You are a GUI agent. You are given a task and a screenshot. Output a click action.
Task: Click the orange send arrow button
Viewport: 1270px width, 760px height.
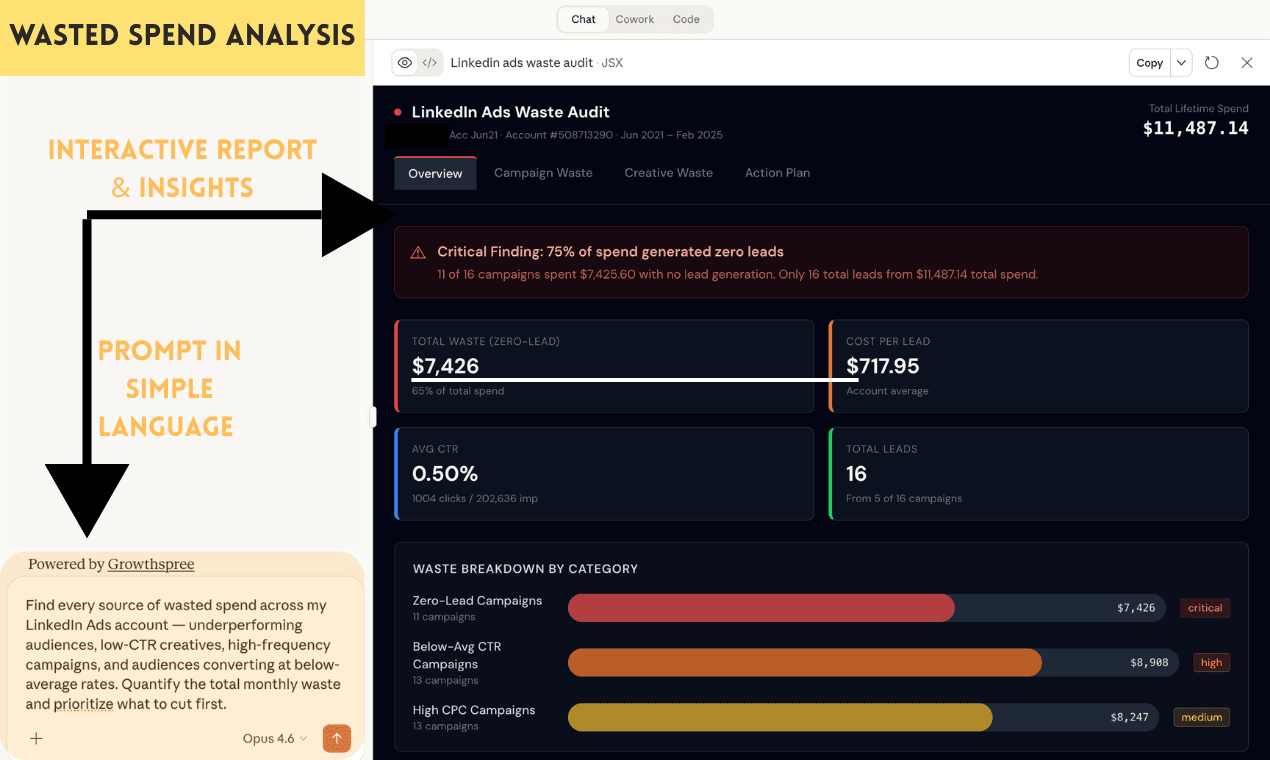point(337,738)
